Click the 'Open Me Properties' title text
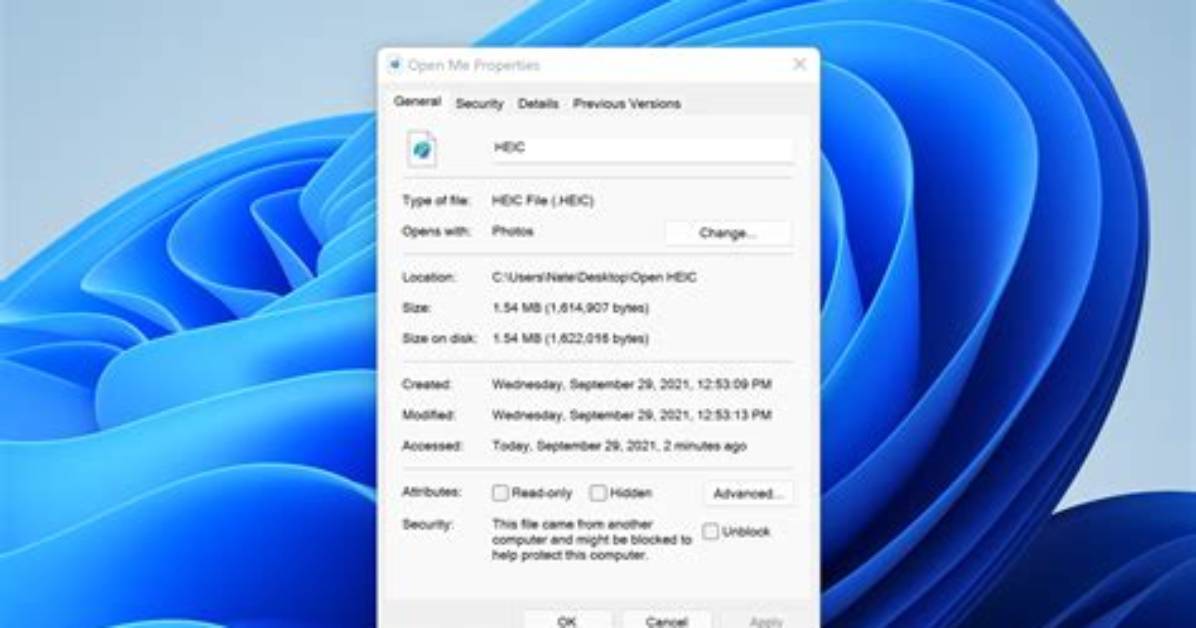Screen dimensions: 1196x628 tap(474, 66)
